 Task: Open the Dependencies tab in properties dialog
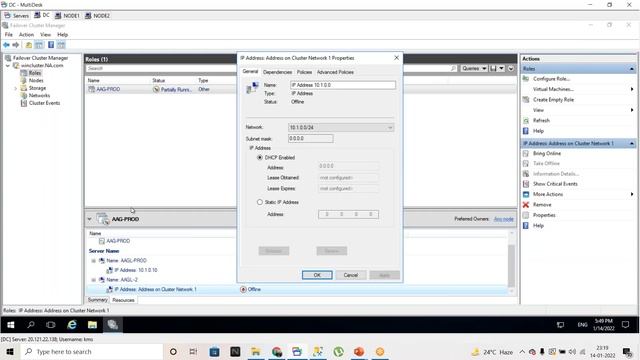277,72
